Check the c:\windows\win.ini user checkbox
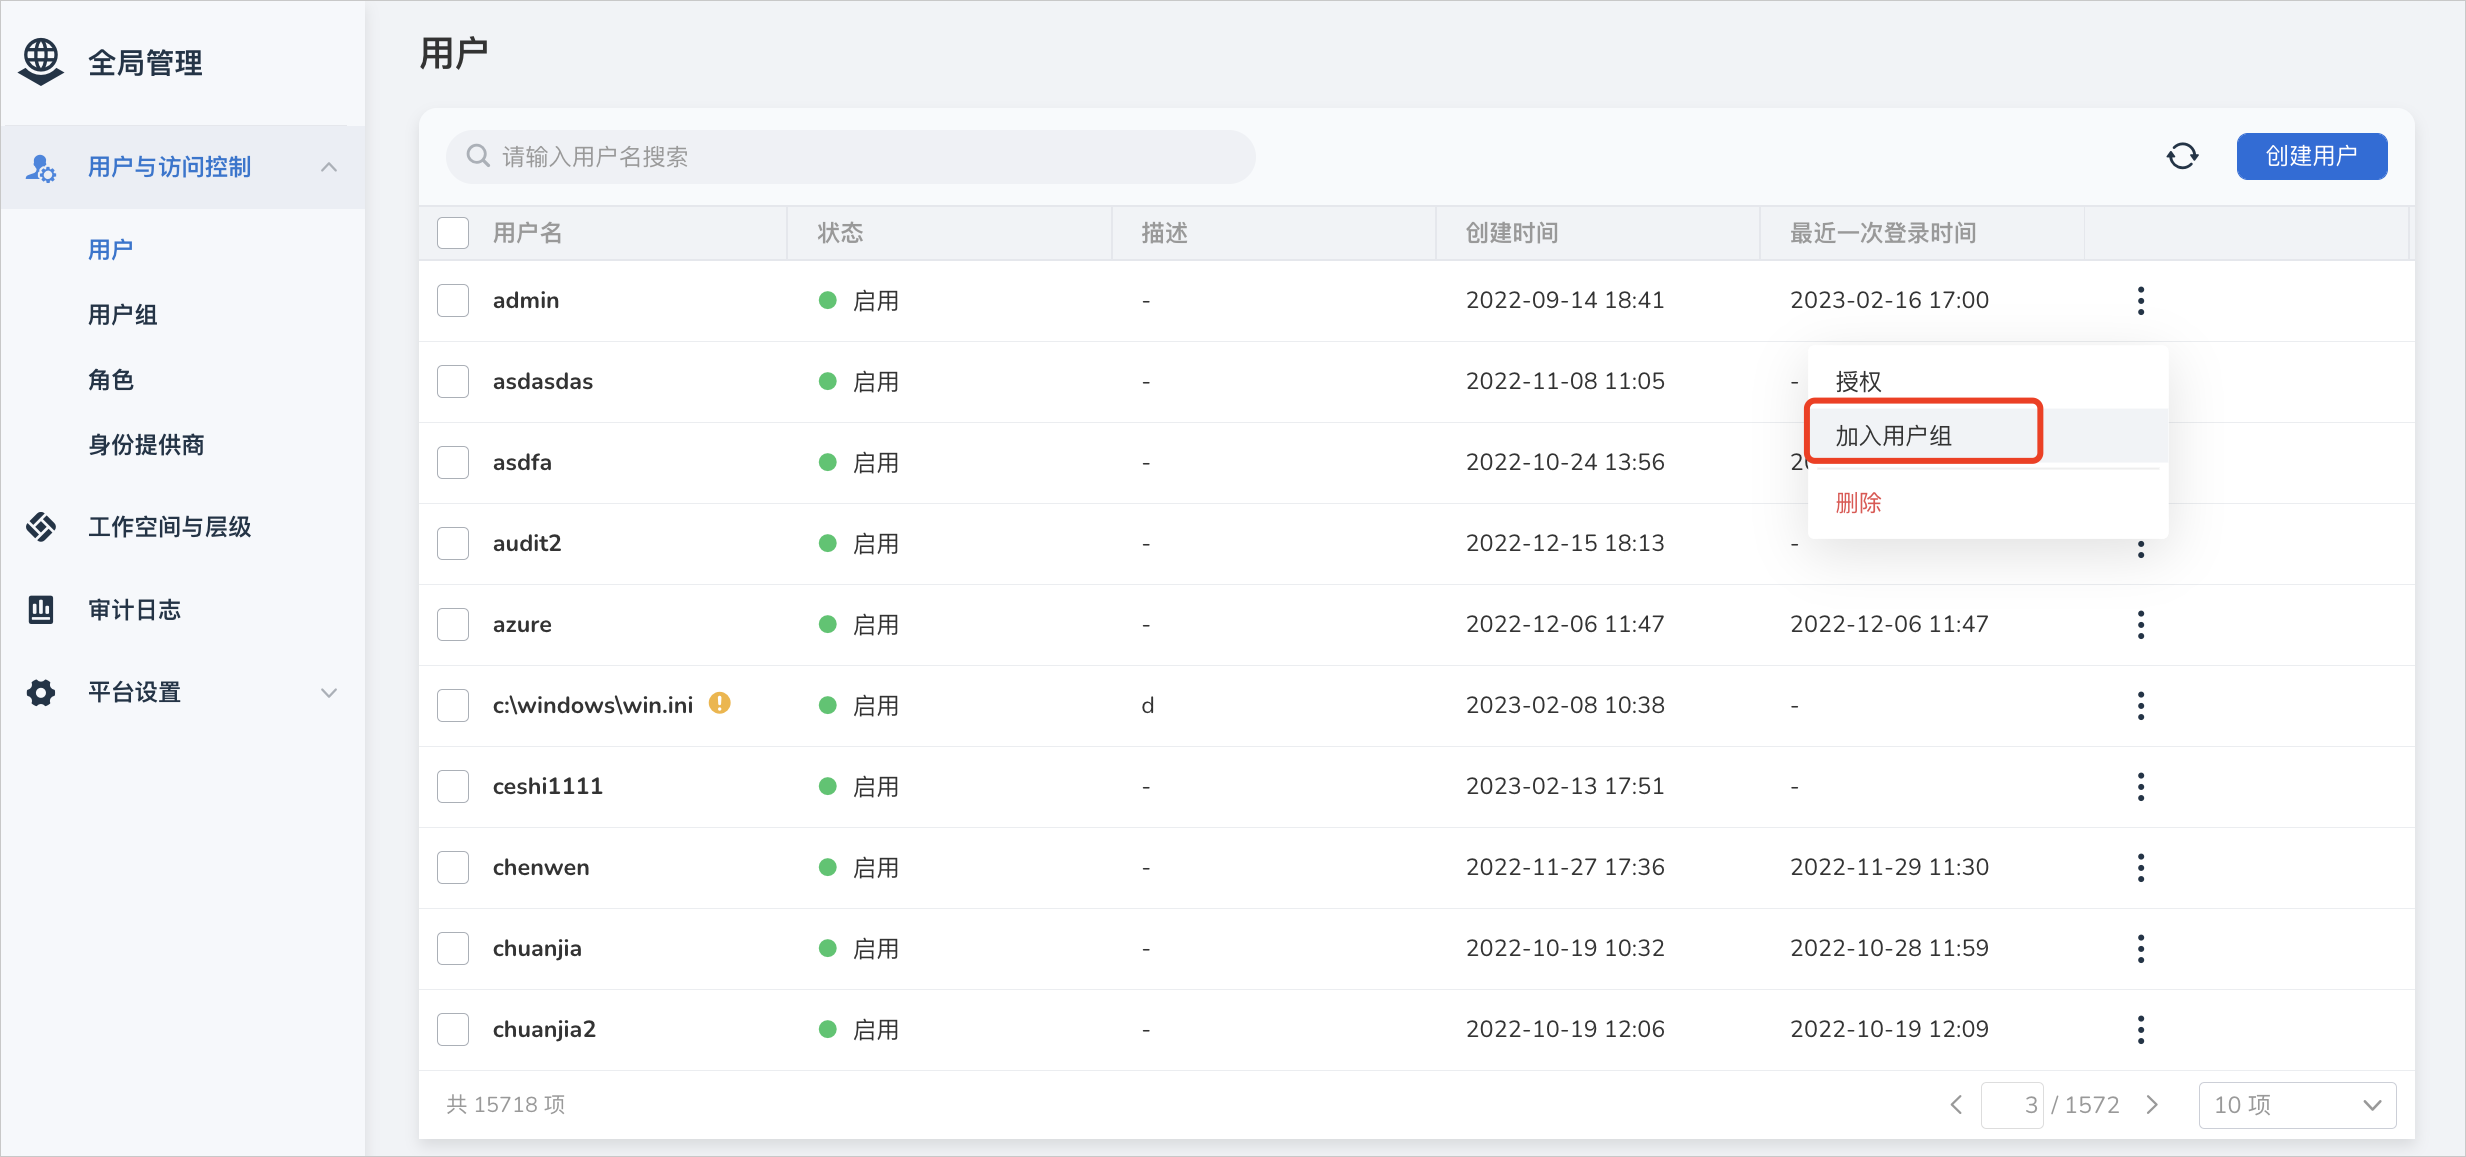2466x1157 pixels. 453,706
